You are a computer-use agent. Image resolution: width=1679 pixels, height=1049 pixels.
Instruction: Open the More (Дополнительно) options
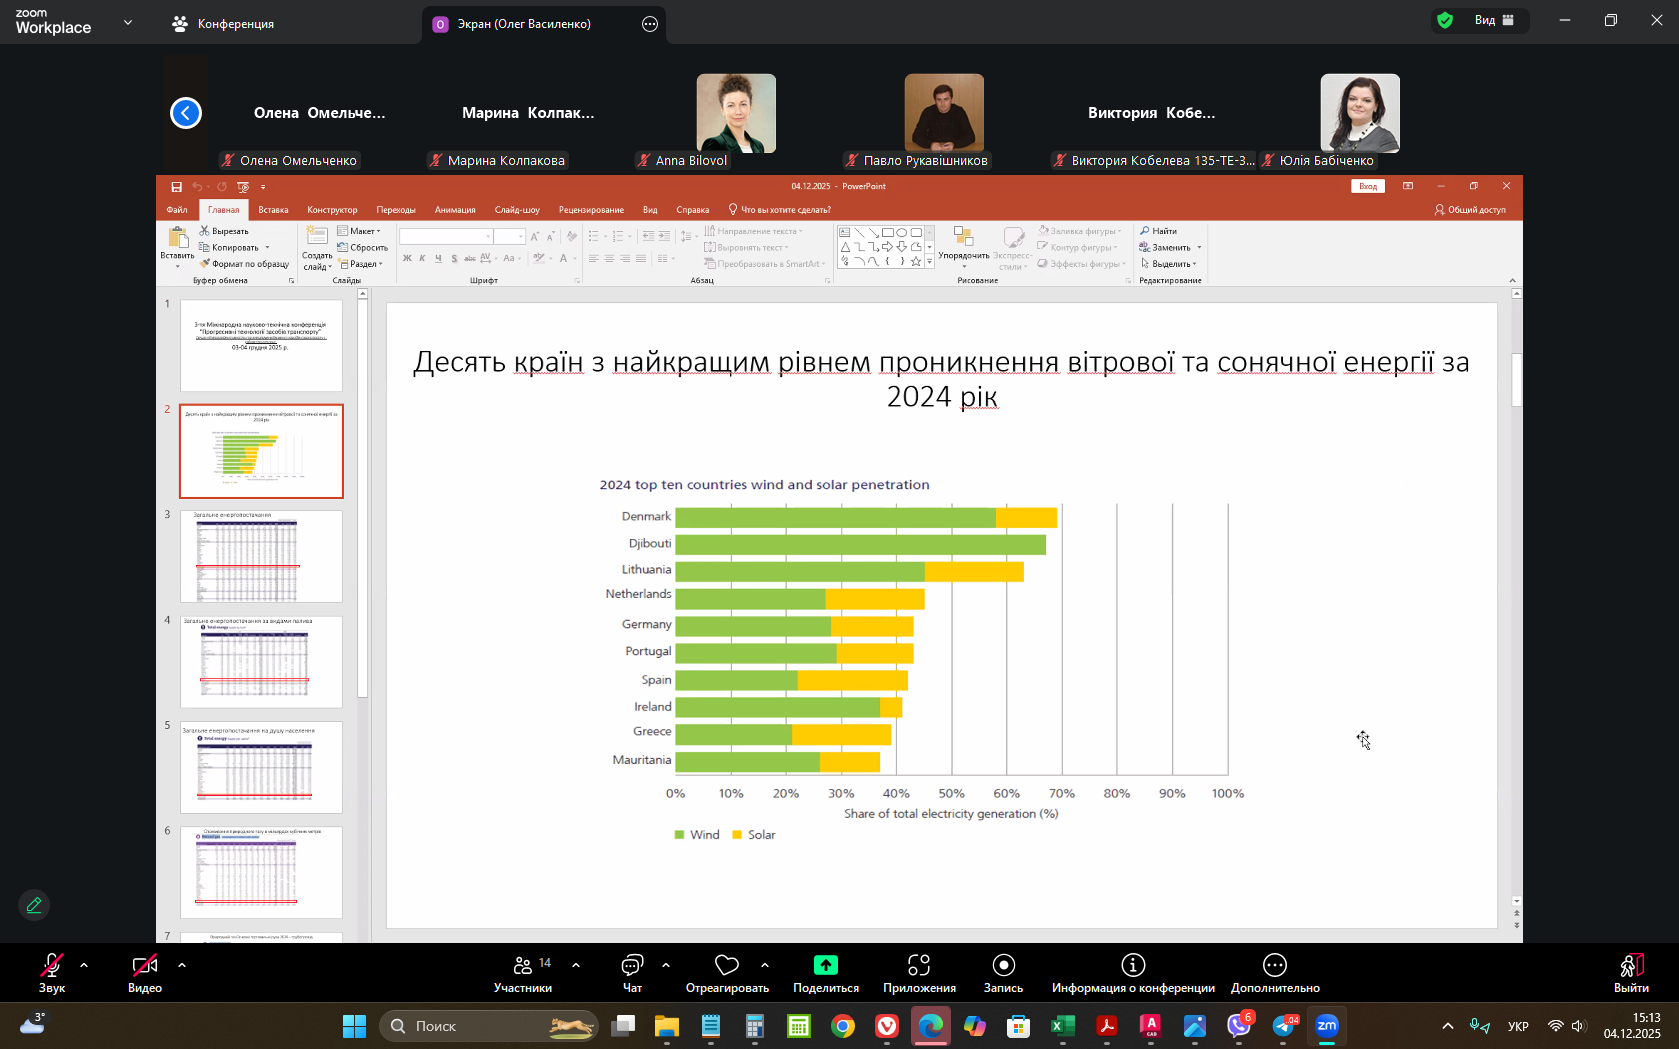point(1274,972)
